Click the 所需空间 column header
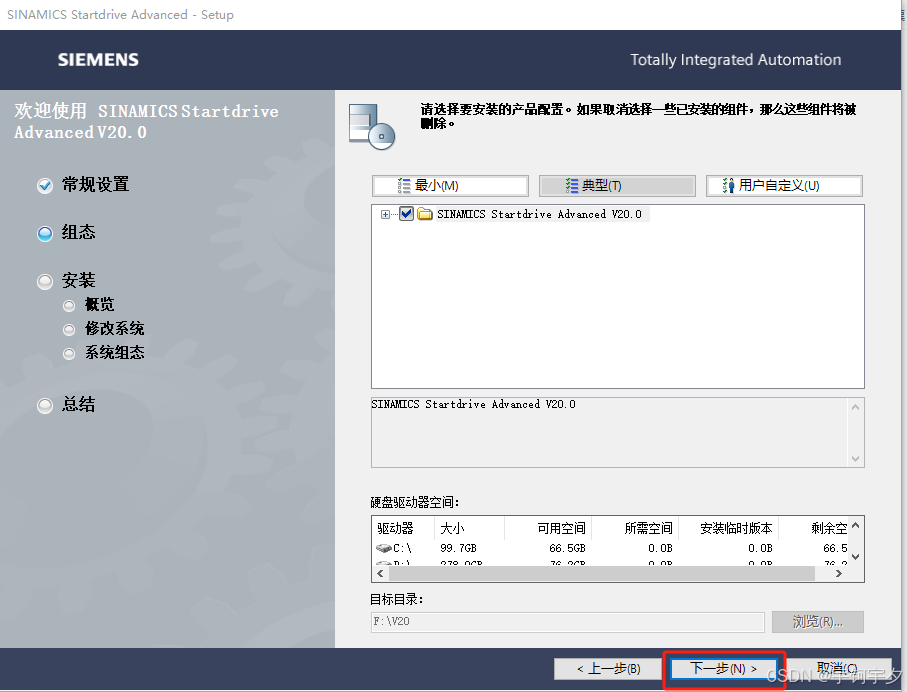Viewport: 907px width, 692px height. click(635, 528)
